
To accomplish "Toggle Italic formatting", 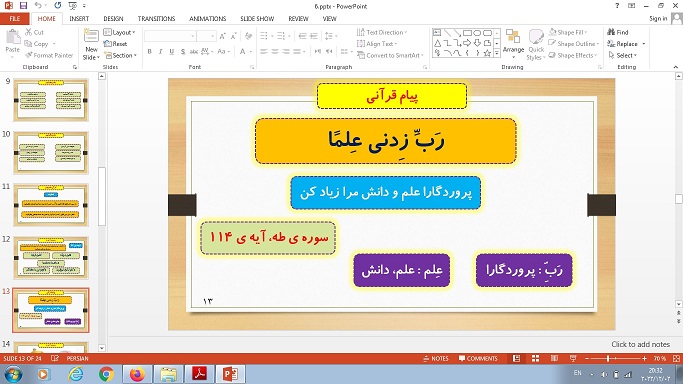I will (160, 51).
